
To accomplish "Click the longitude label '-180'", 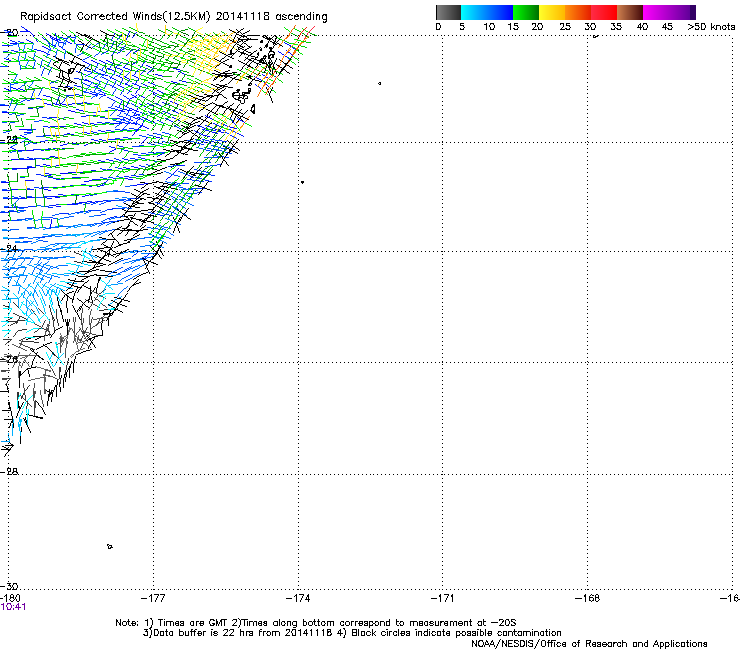I will point(10,598).
